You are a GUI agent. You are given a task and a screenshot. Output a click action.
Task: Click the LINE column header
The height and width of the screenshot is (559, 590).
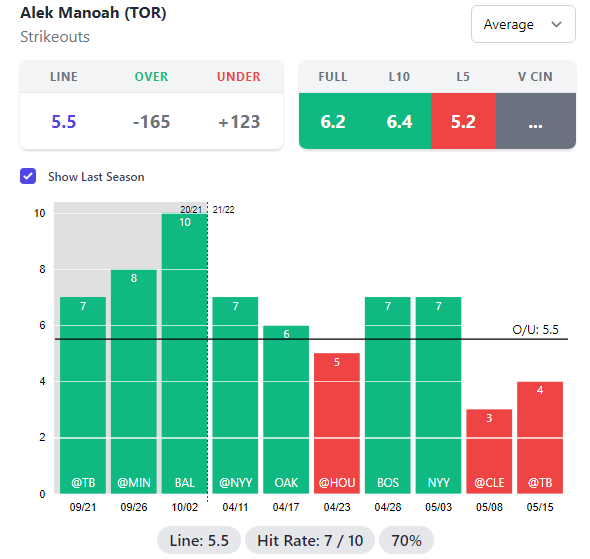(64, 77)
